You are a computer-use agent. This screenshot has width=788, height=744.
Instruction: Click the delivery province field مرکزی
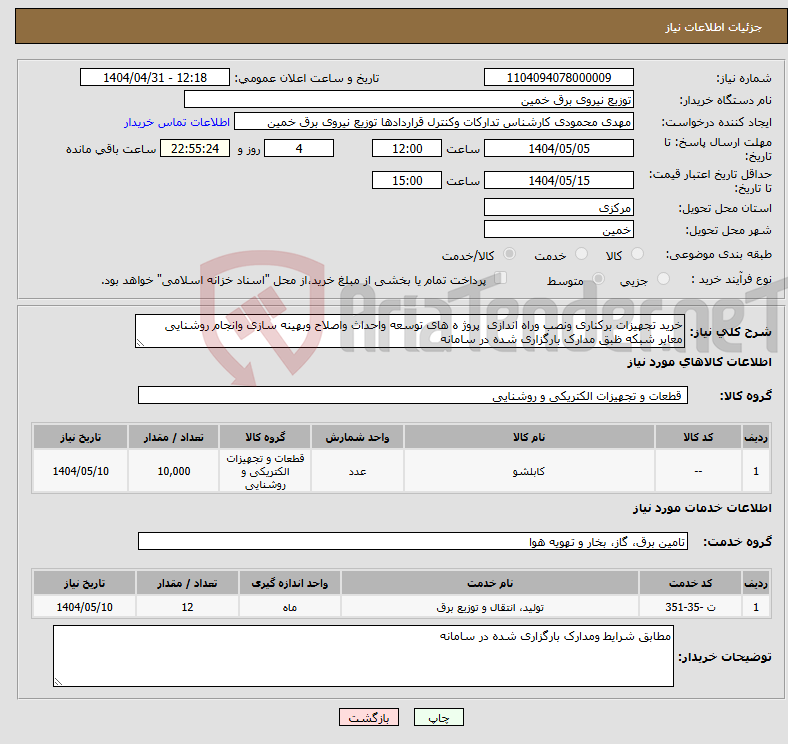pos(558,207)
